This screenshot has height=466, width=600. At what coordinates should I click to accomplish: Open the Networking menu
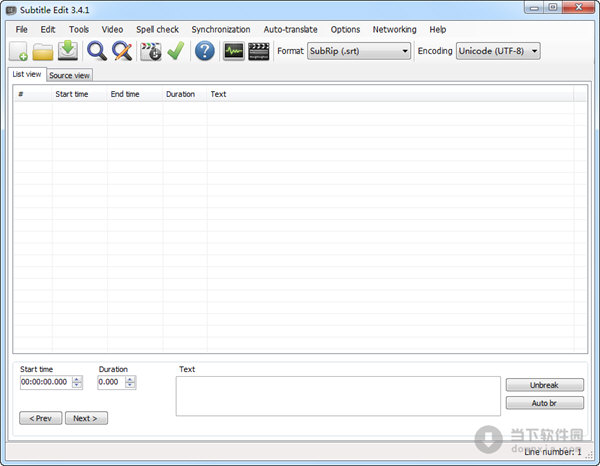[x=395, y=29]
